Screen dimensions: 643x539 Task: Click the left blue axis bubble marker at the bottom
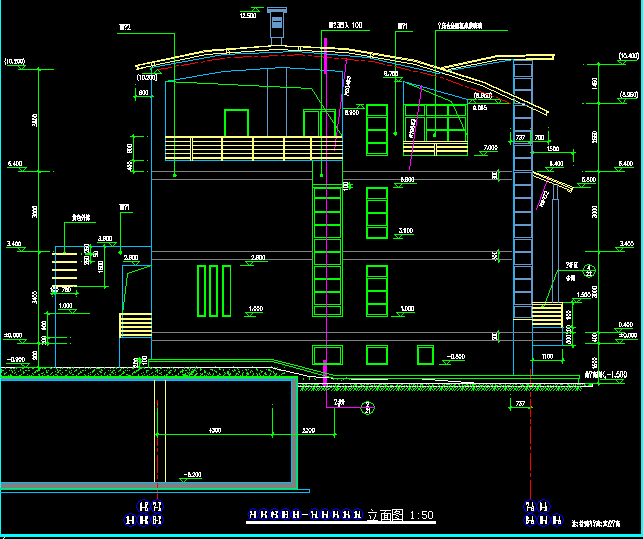tap(149, 512)
